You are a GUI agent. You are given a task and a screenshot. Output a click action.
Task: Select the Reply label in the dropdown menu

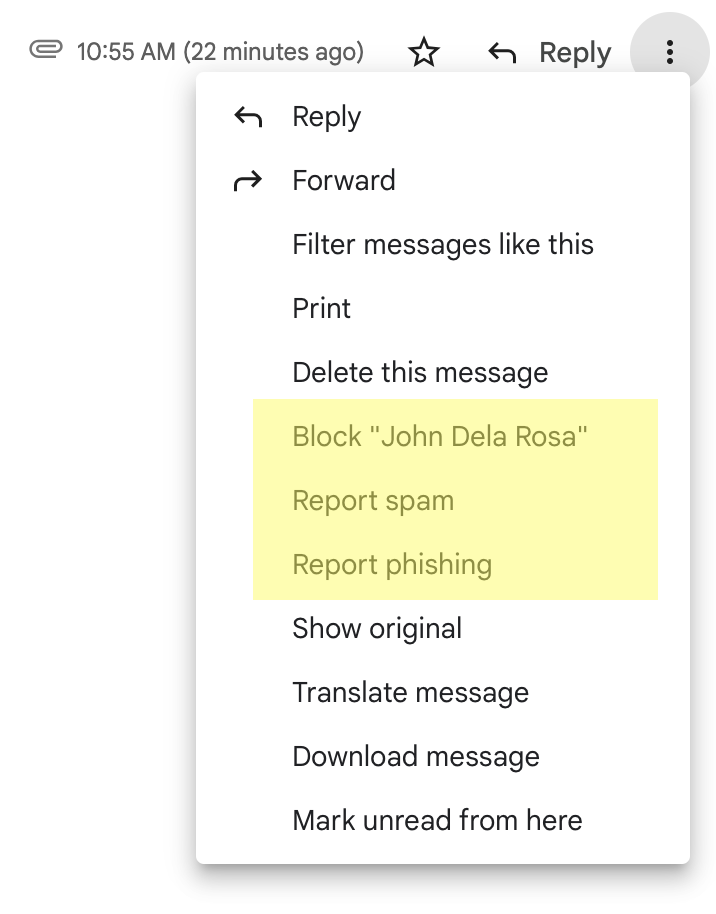tap(326, 117)
